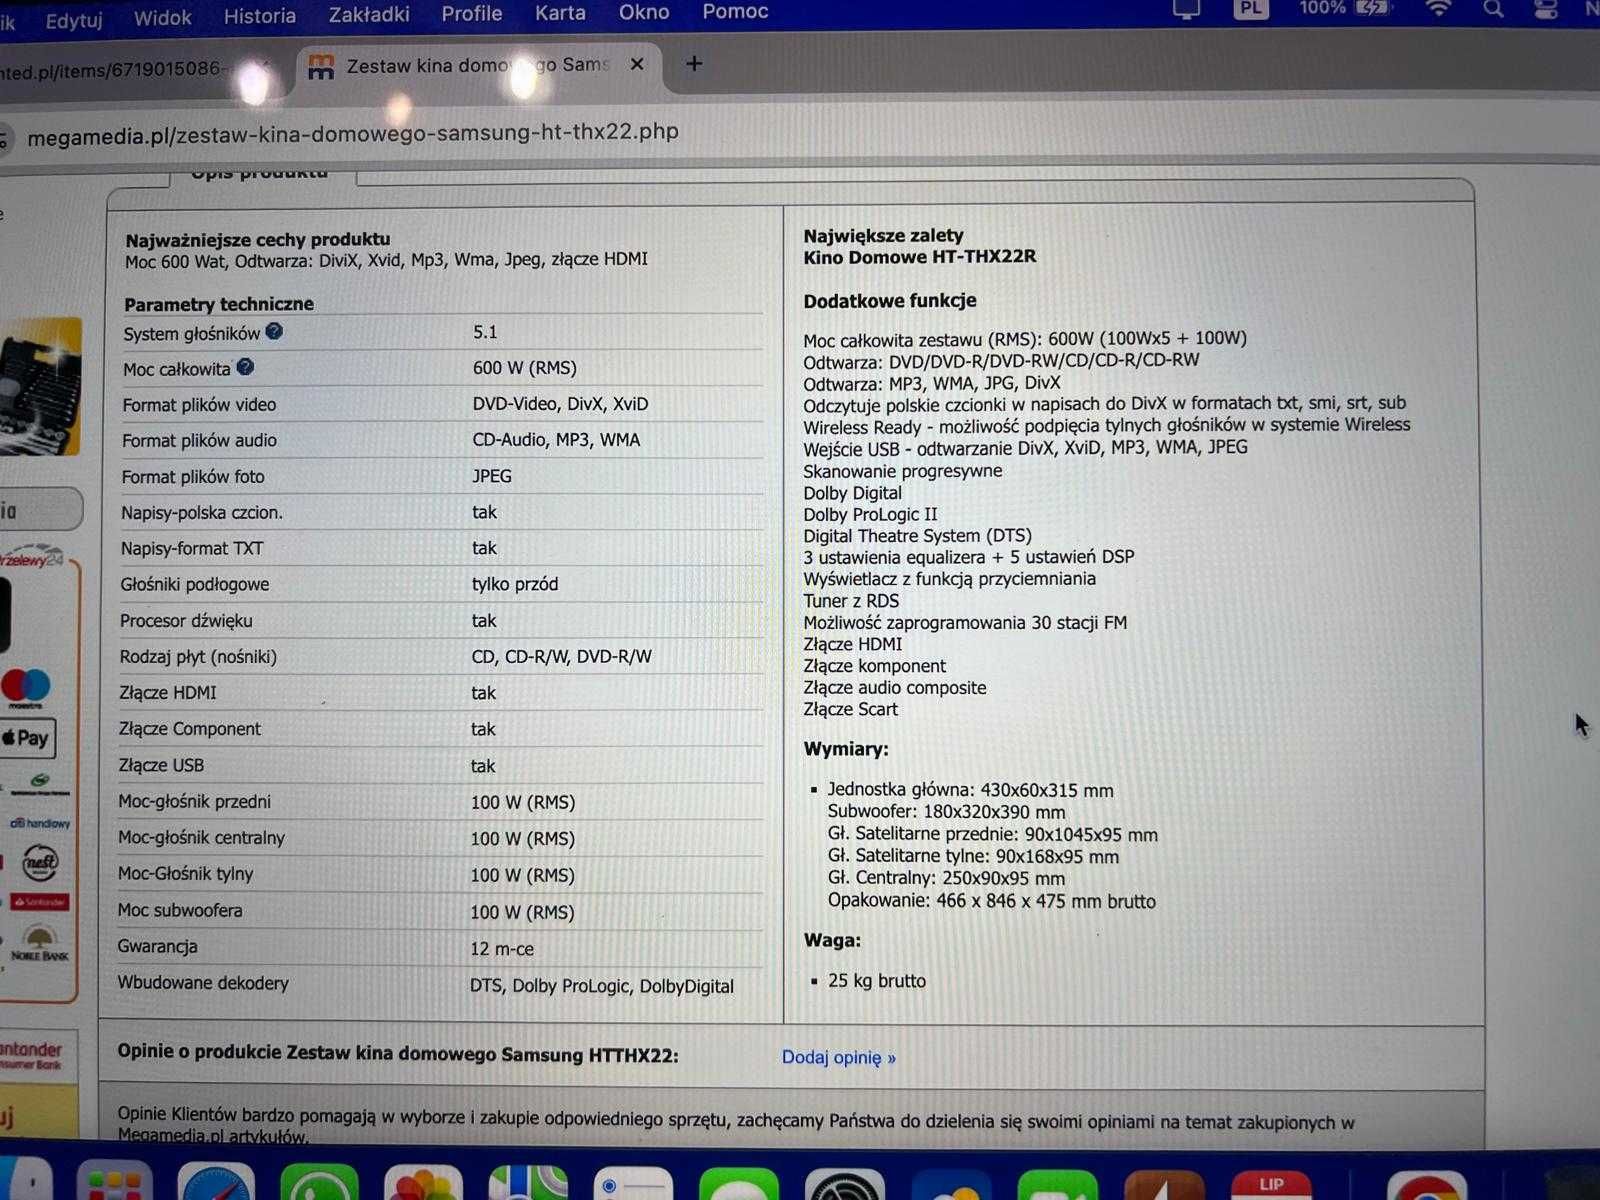Click the 'Dolby ProLogic II' feature line
The height and width of the screenshot is (1200, 1600).
click(870, 515)
